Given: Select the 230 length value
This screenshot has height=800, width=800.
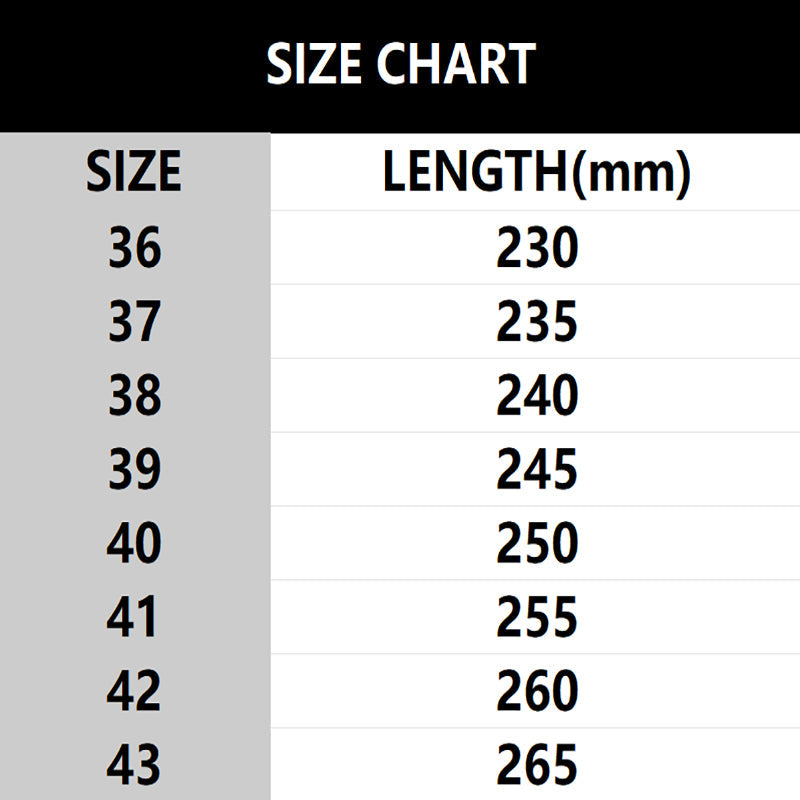Looking at the screenshot, I should (x=537, y=247).
